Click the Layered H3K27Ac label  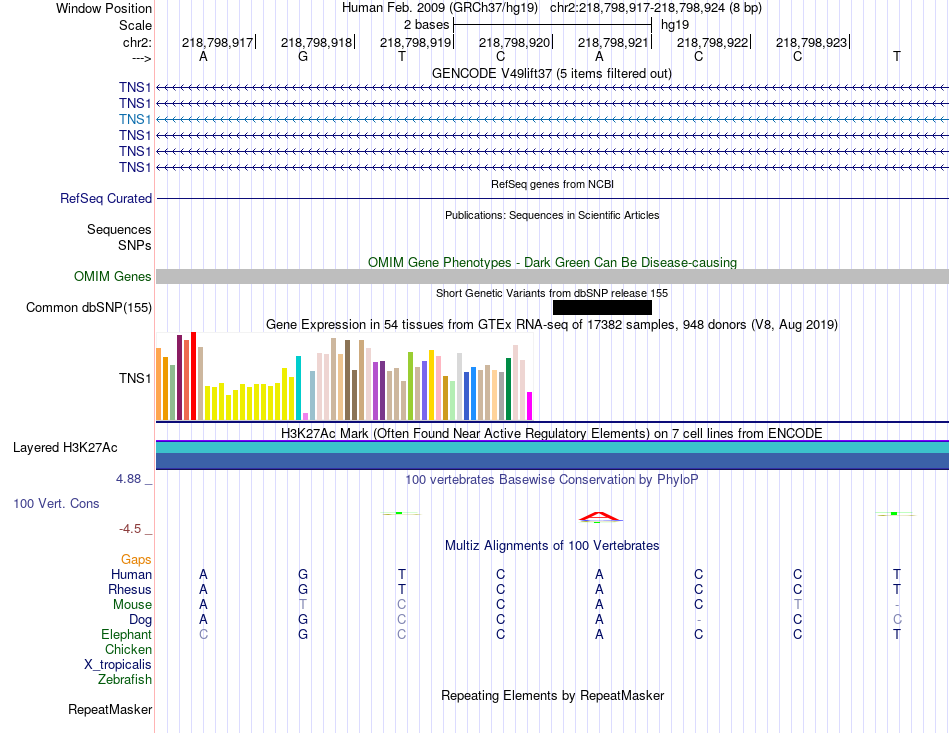tap(65, 448)
